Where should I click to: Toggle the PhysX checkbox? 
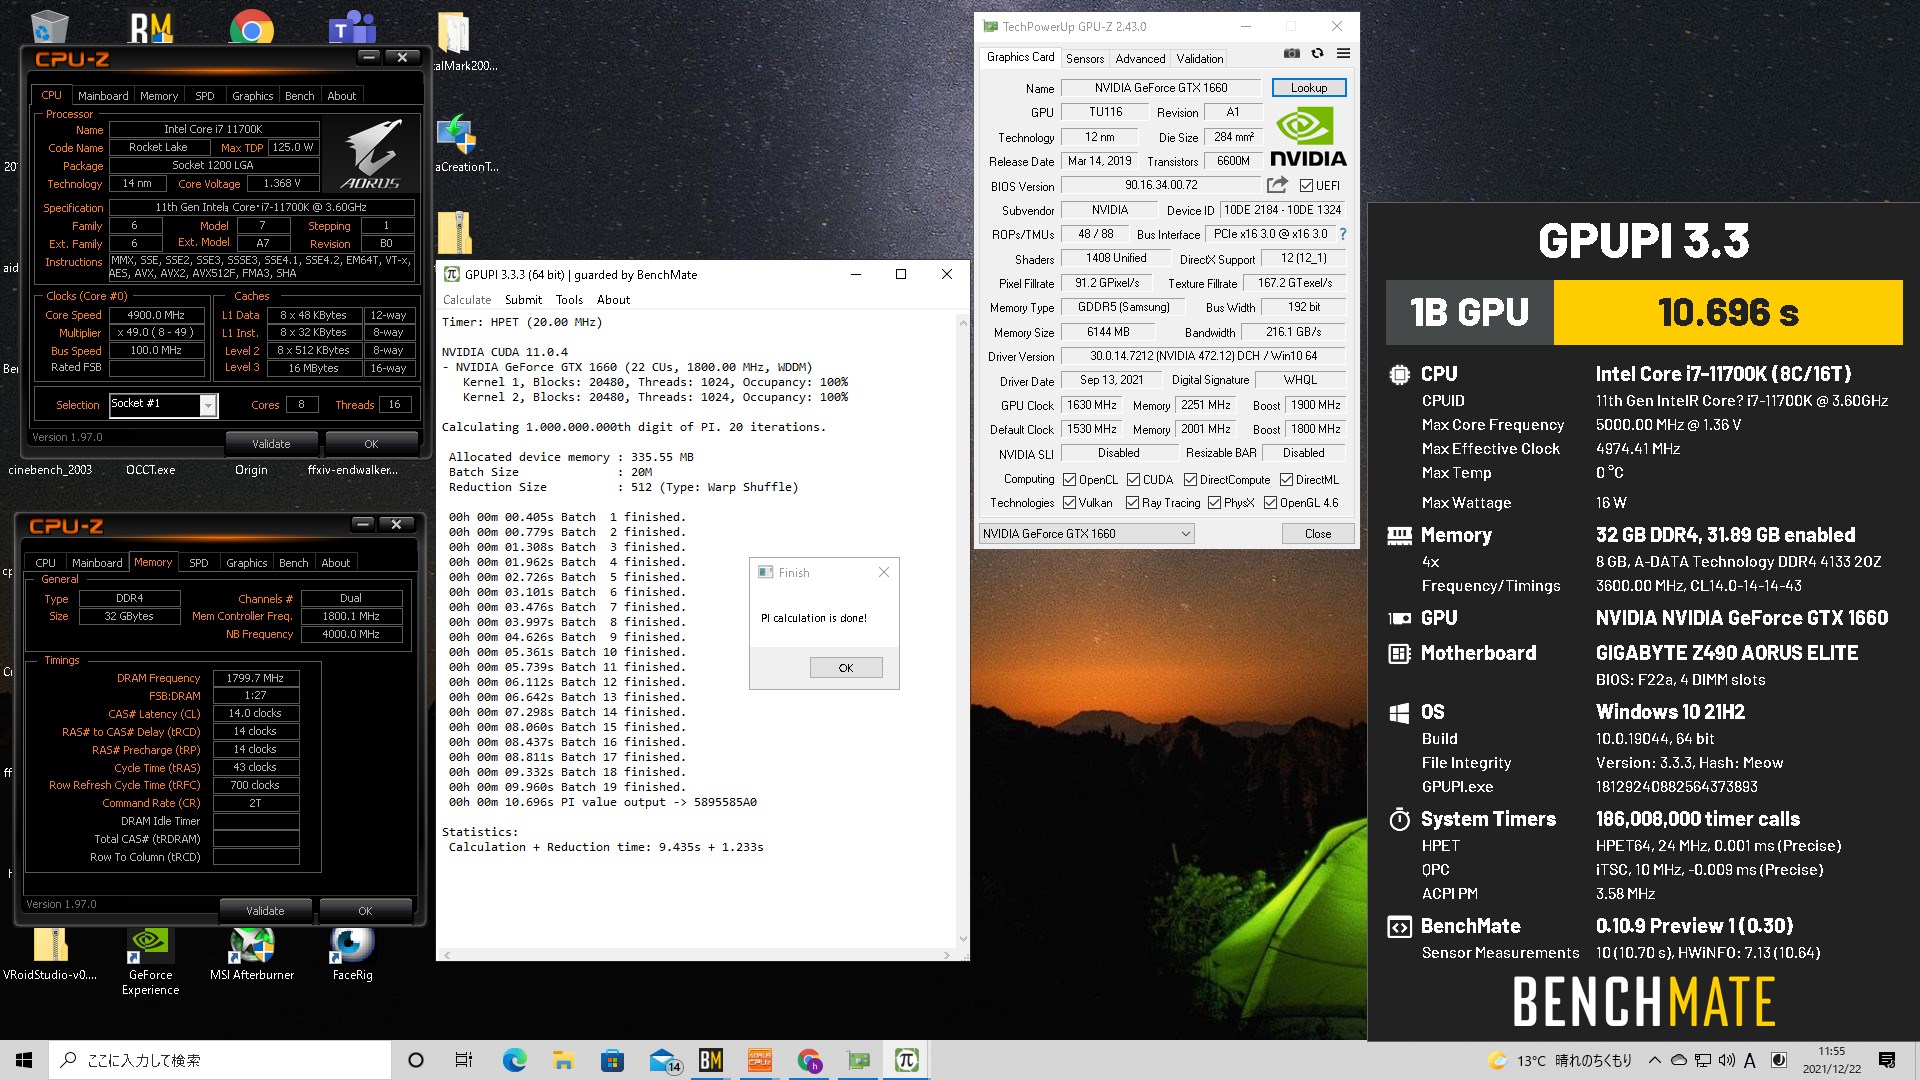click(x=1214, y=503)
